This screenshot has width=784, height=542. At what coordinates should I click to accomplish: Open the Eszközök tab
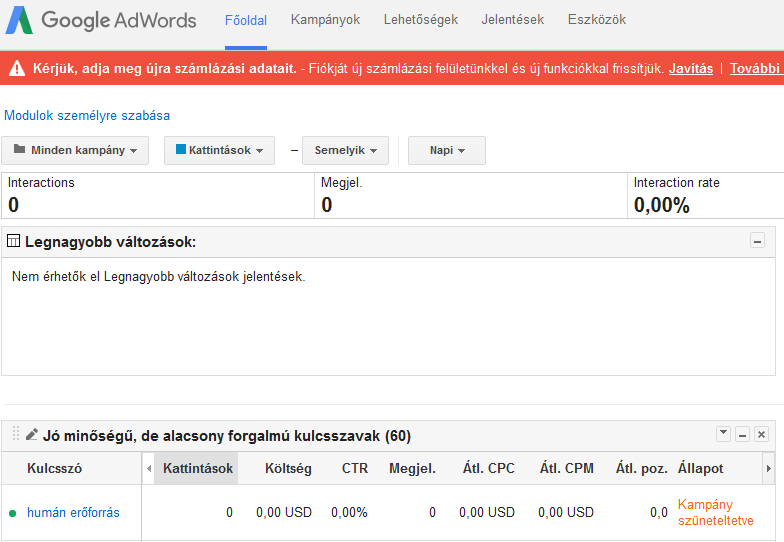click(x=596, y=20)
